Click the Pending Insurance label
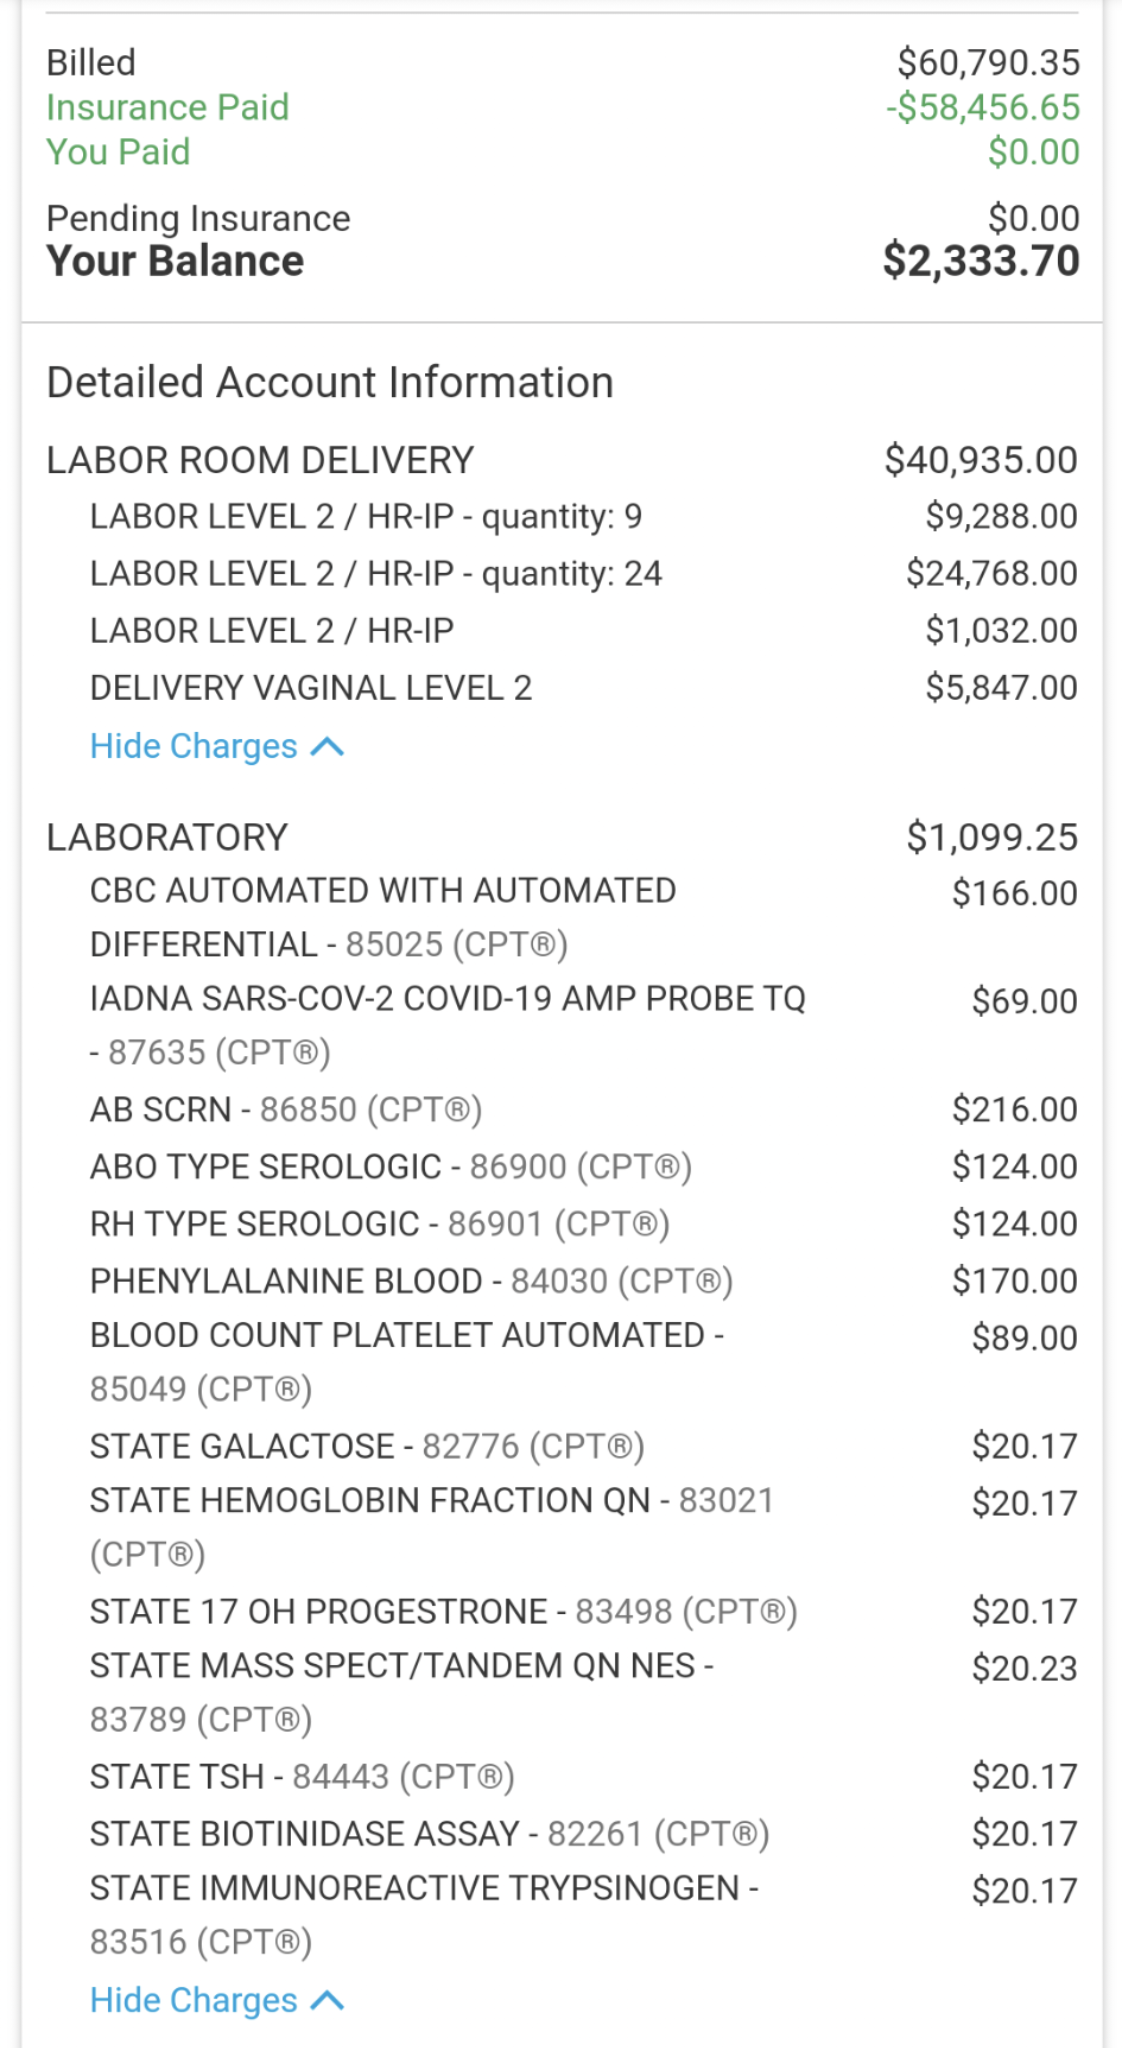Screen dimensions: 1122x2048 (198, 218)
